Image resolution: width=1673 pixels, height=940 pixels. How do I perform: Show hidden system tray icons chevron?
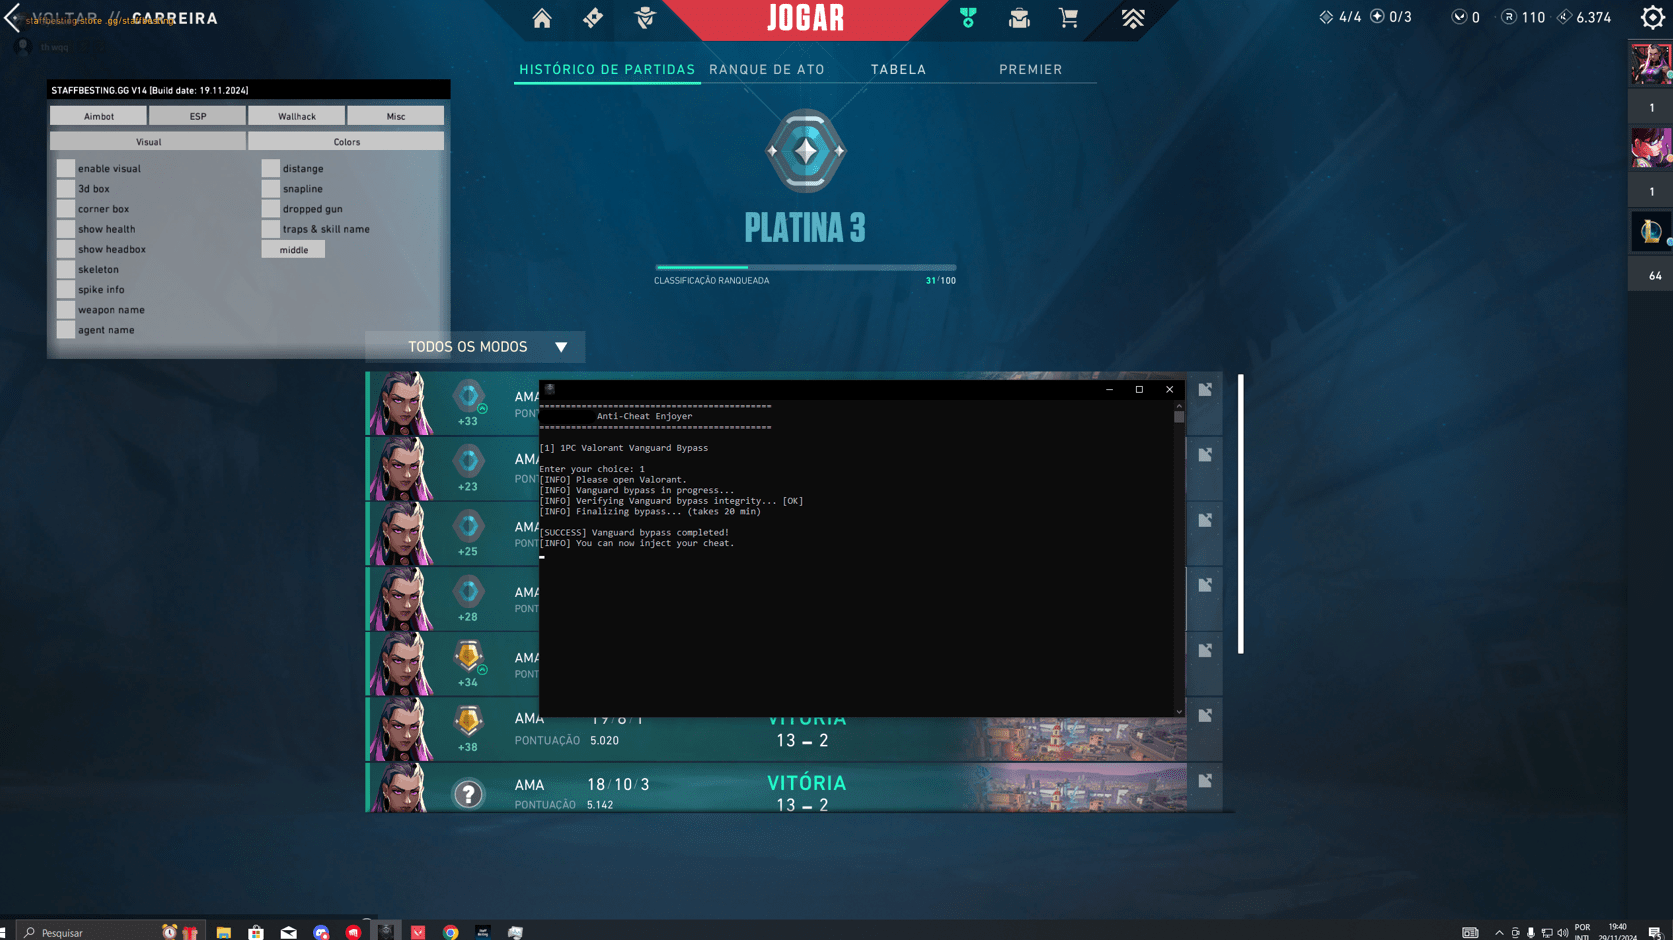1499,932
